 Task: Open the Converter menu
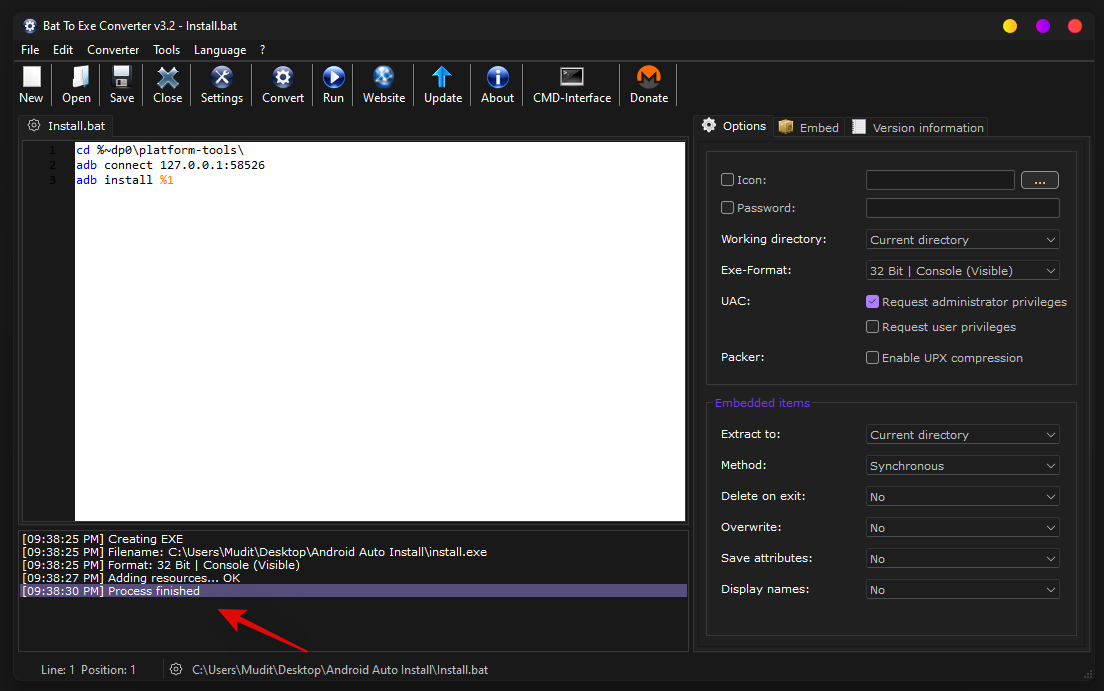113,50
